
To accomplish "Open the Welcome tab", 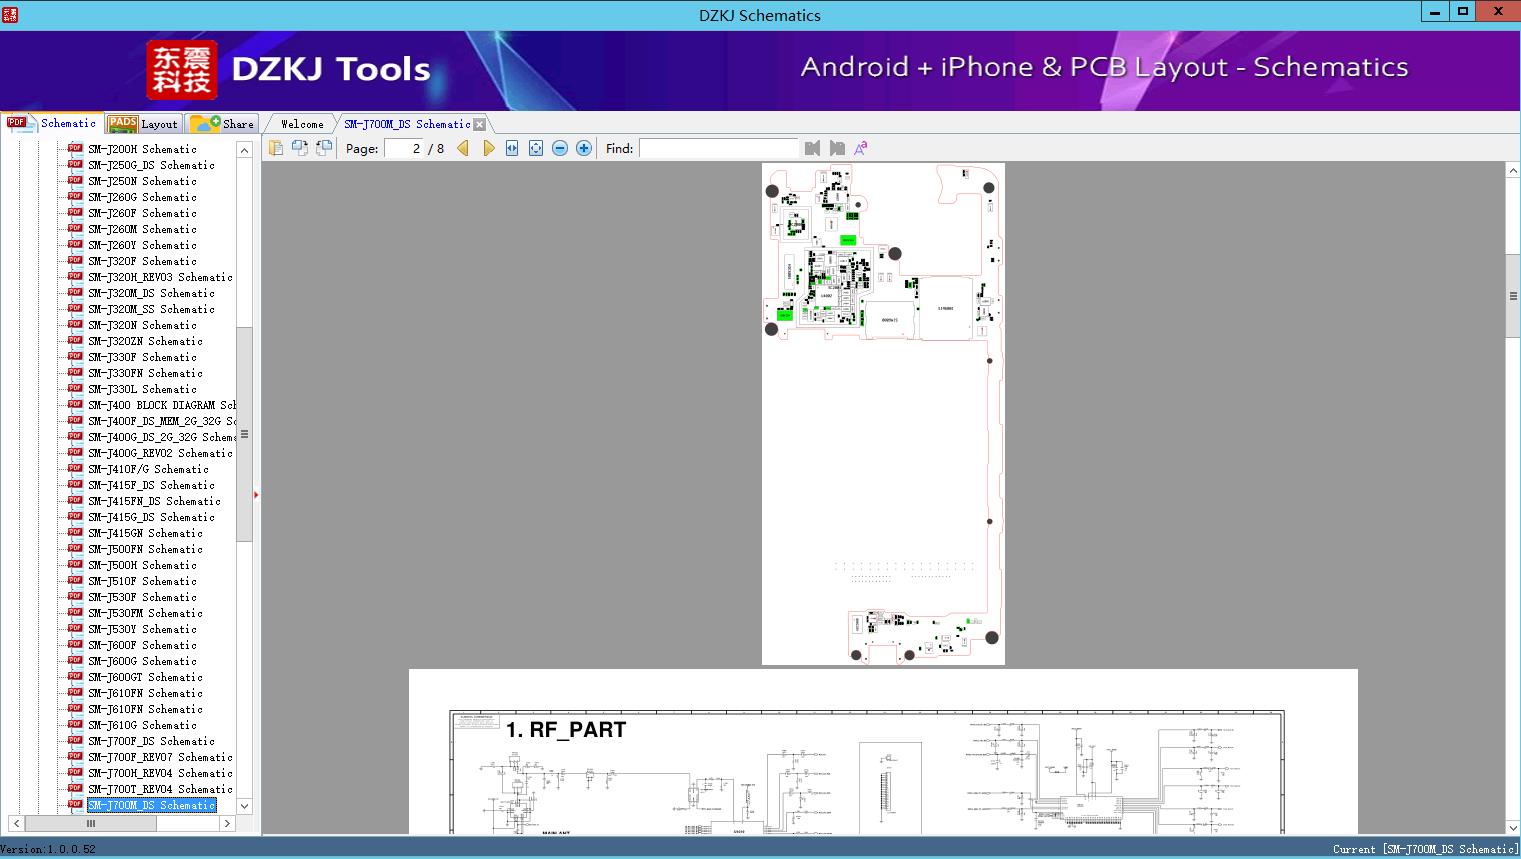I will click(x=300, y=123).
